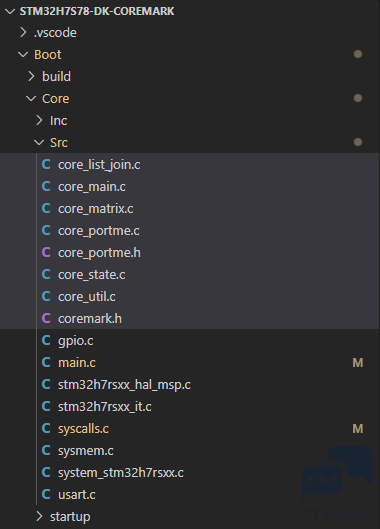Open the file core_util.c
This screenshot has height=529, width=380.
(87, 297)
